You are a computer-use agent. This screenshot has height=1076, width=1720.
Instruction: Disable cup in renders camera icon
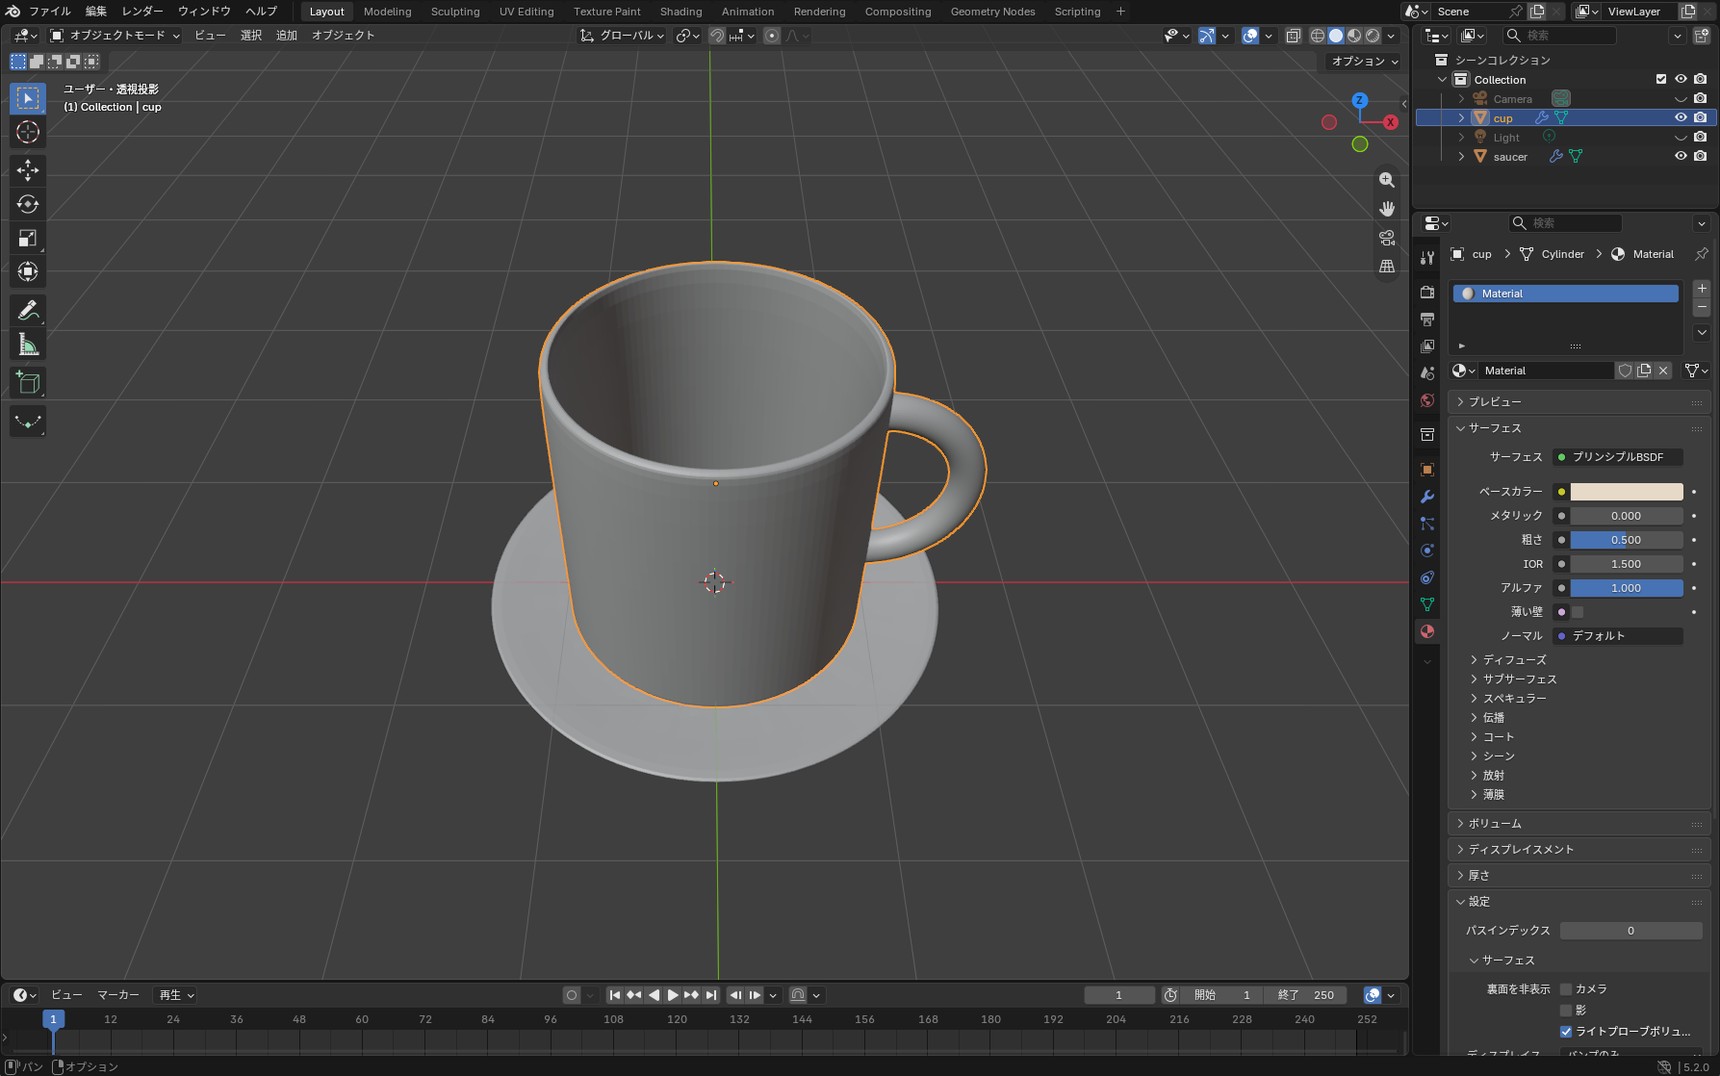pyautogui.click(x=1700, y=118)
